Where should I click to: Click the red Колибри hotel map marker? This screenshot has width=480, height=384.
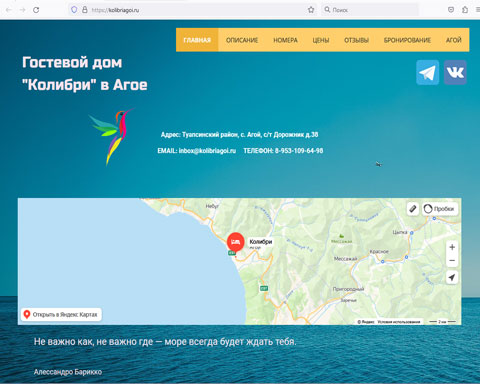(x=236, y=242)
